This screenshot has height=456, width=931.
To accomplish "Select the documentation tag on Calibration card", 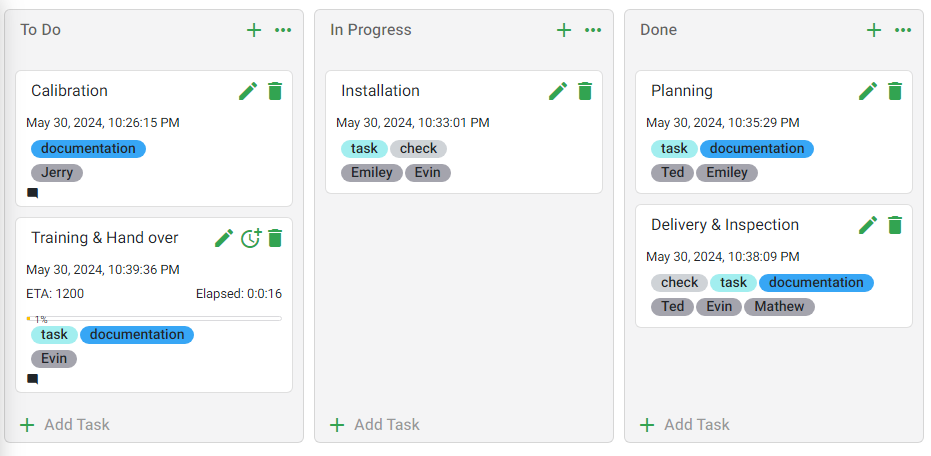I will [x=88, y=148].
